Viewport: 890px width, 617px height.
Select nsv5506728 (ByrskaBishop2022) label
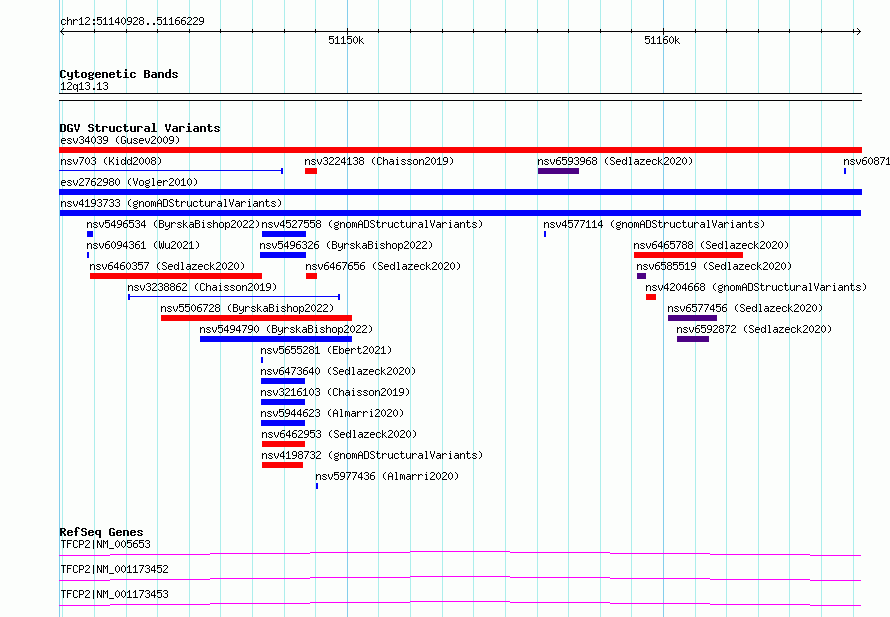(247, 308)
